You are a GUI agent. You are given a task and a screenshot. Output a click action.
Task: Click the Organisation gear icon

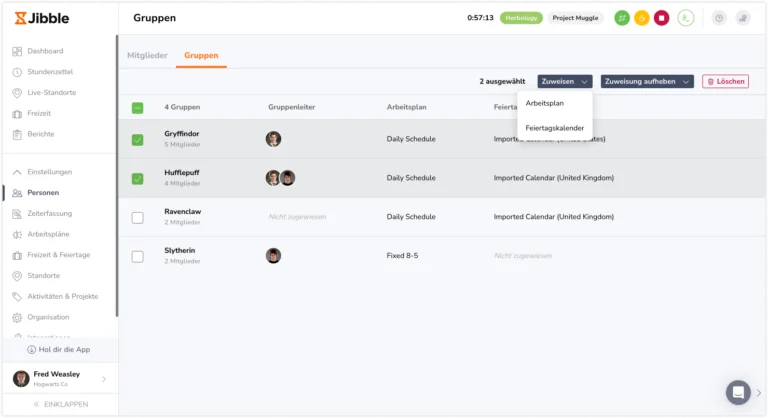[17, 318]
